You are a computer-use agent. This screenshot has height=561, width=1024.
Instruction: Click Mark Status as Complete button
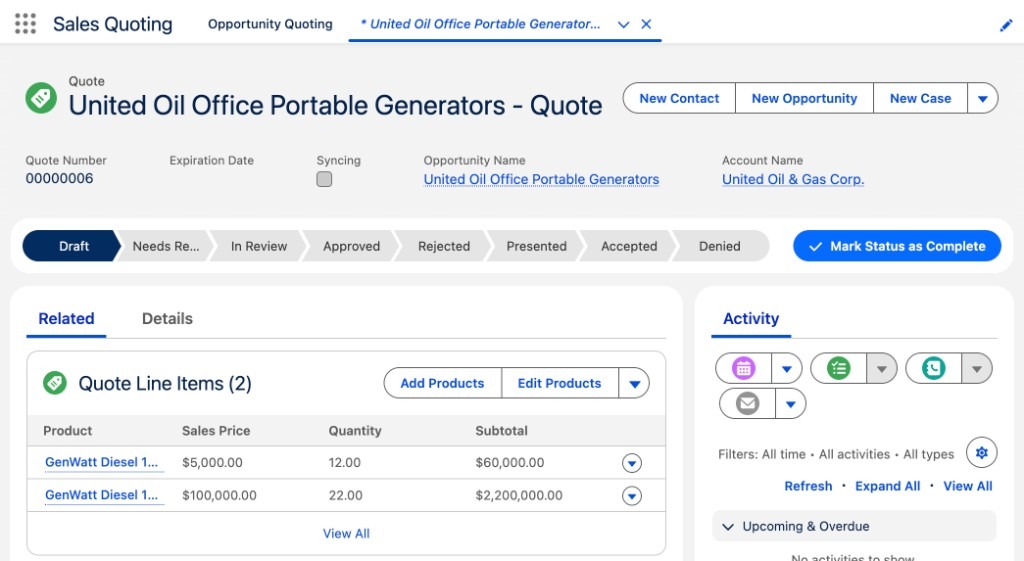(x=897, y=246)
